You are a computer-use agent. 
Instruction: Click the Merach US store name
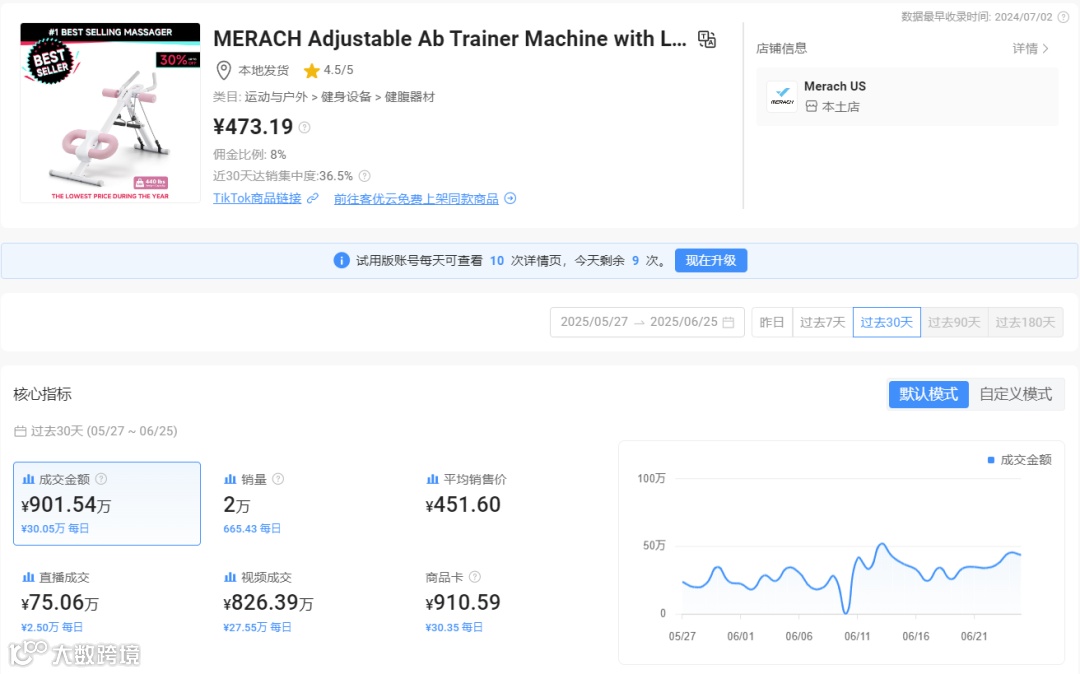[x=835, y=87]
